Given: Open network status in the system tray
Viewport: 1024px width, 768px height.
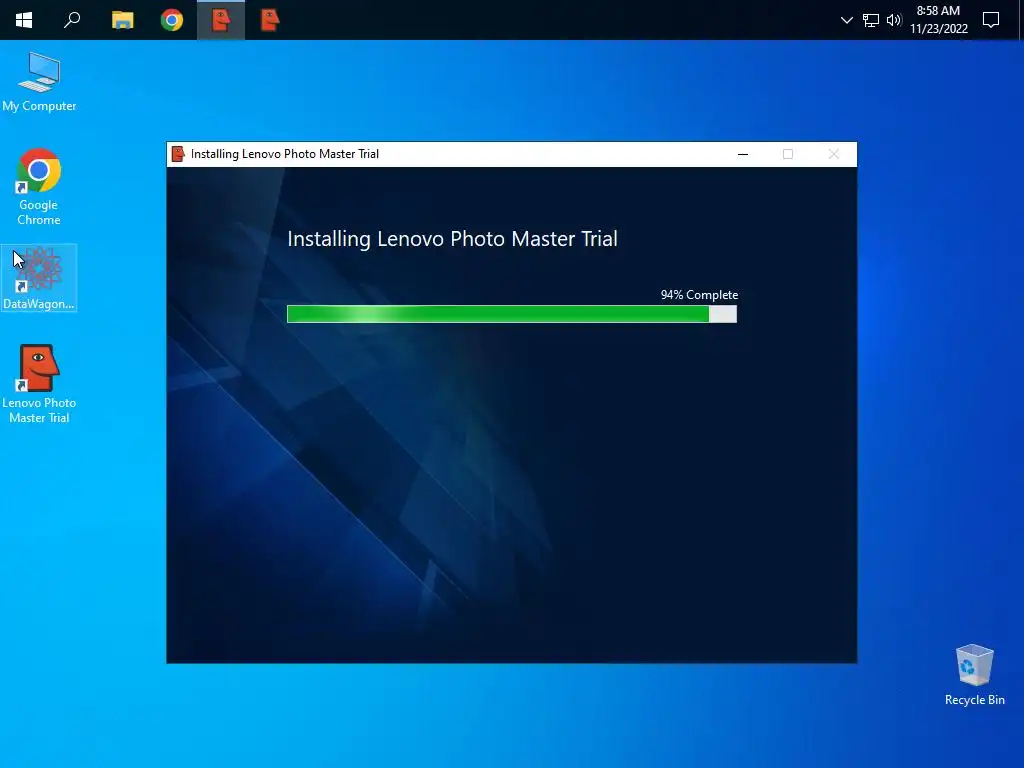Looking at the screenshot, I should (871, 20).
